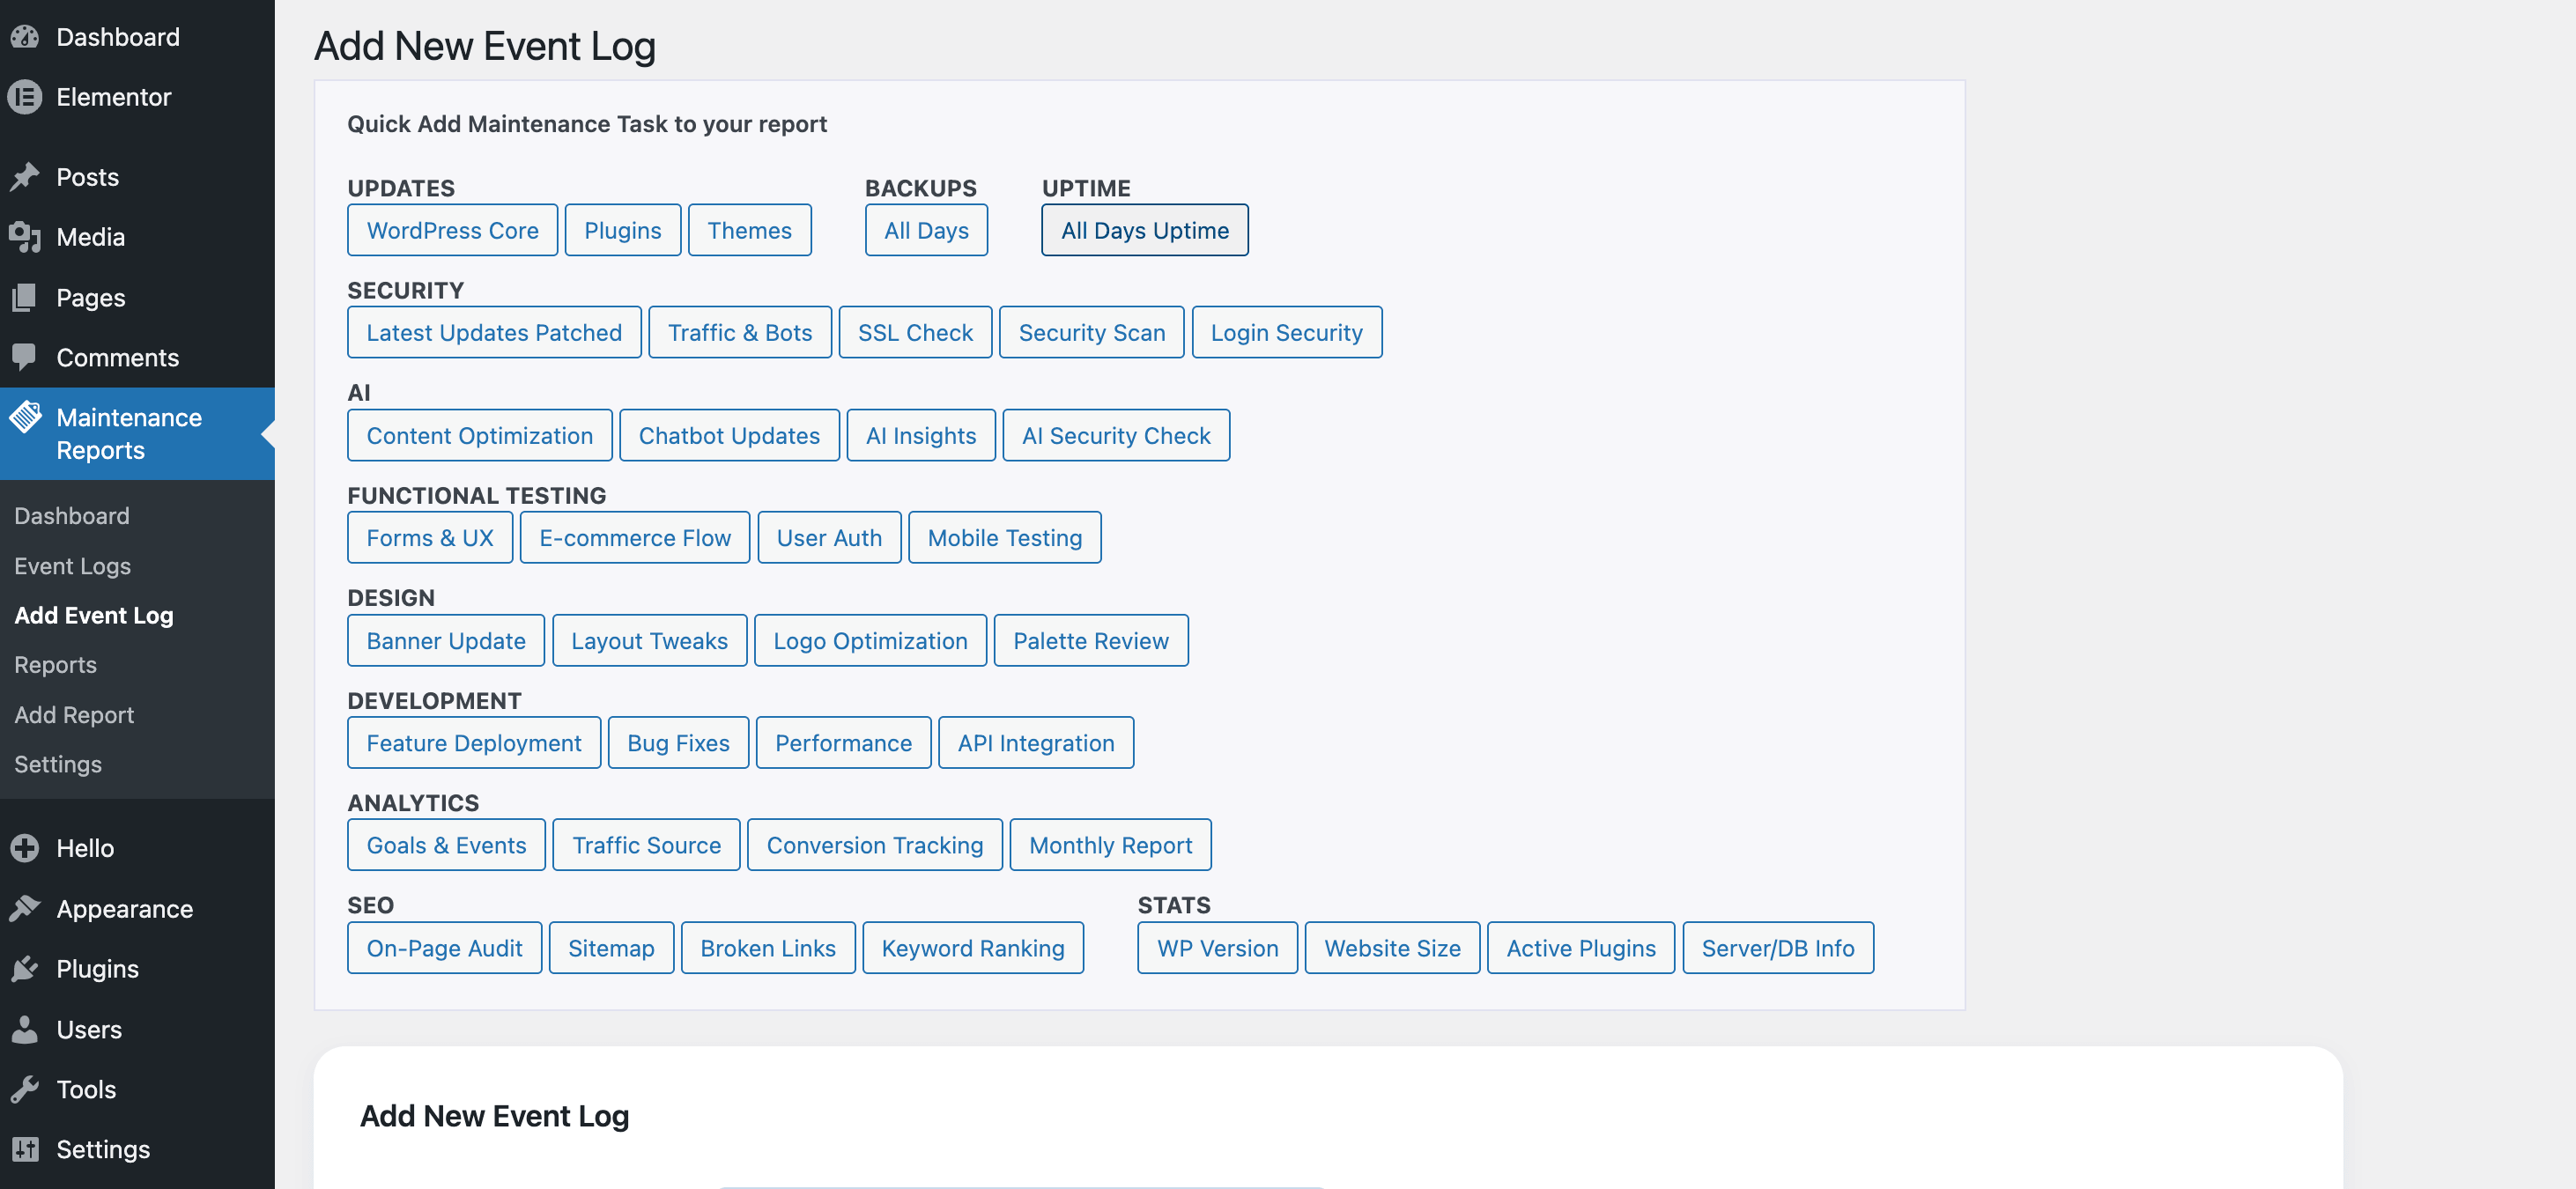Click the Posts pushpin icon
2576x1189 pixels.
pyautogui.click(x=25, y=177)
